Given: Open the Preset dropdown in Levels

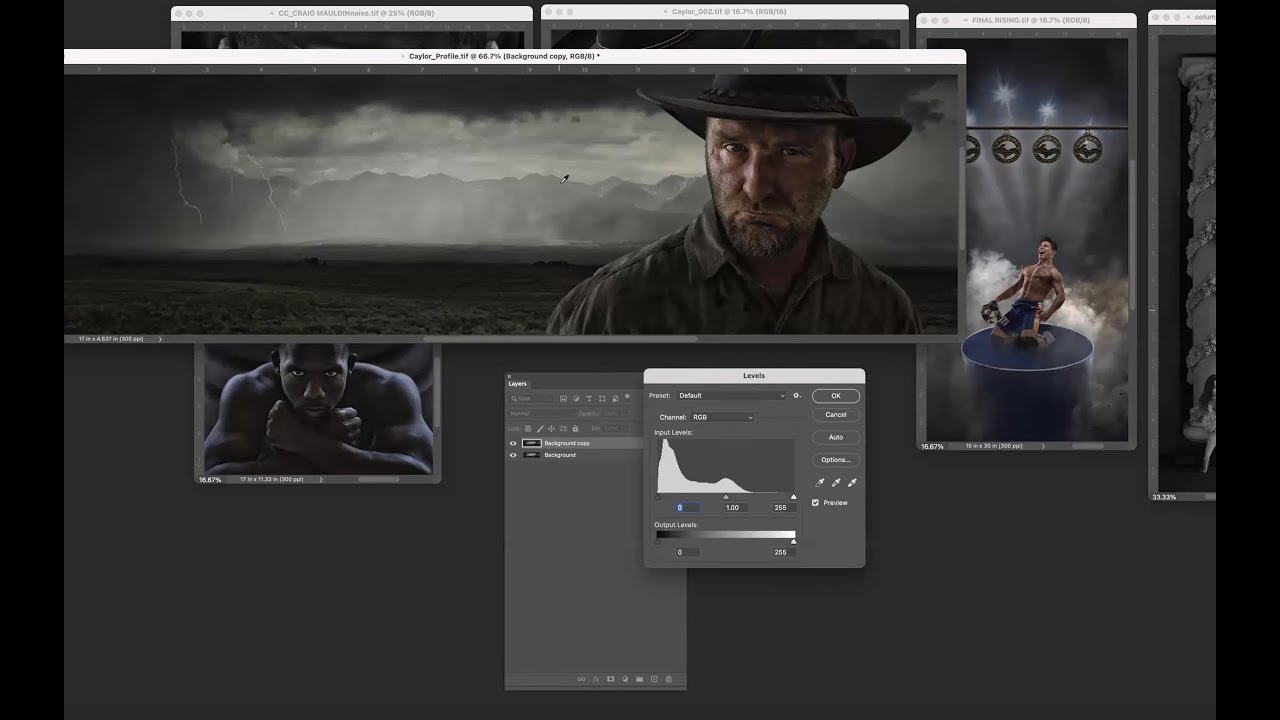Looking at the screenshot, I should pos(732,396).
